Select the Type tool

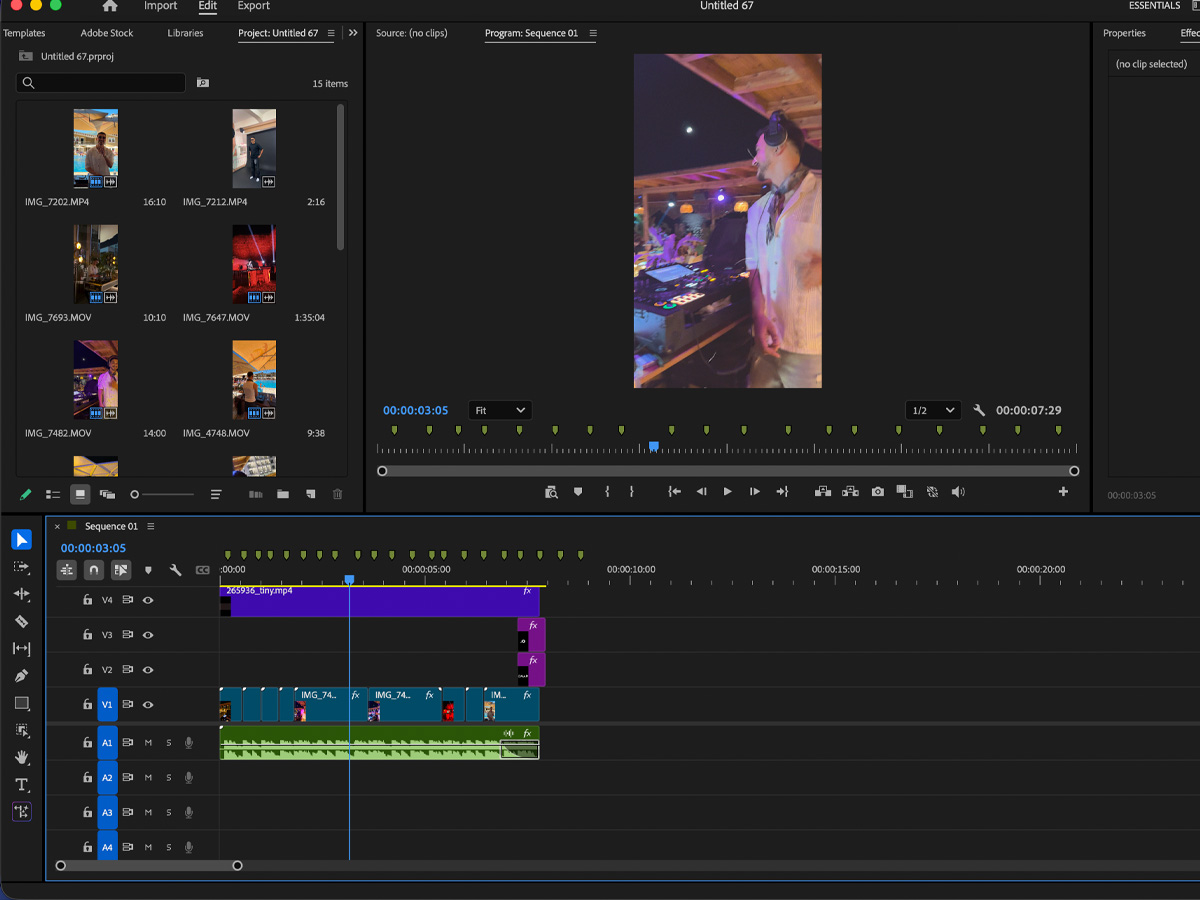tap(21, 785)
